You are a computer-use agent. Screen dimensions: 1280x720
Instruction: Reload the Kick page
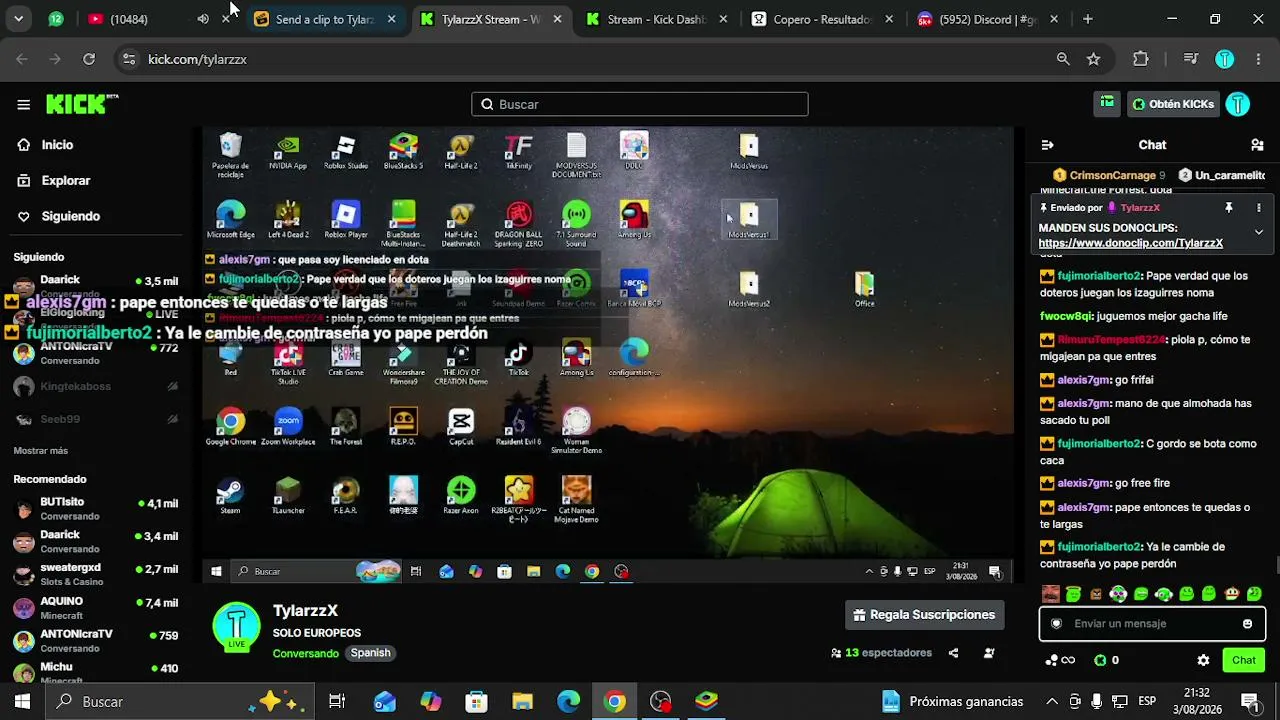point(89,59)
